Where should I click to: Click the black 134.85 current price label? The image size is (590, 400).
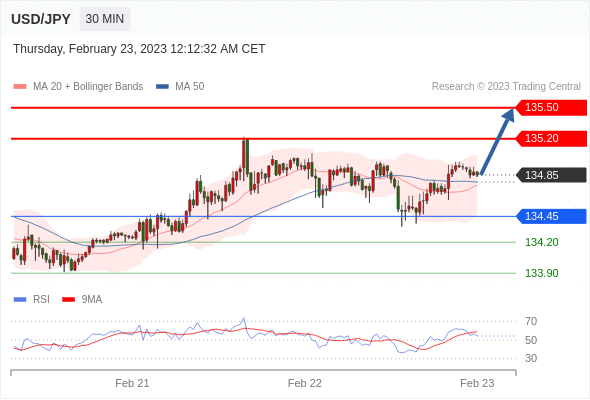tap(551, 175)
